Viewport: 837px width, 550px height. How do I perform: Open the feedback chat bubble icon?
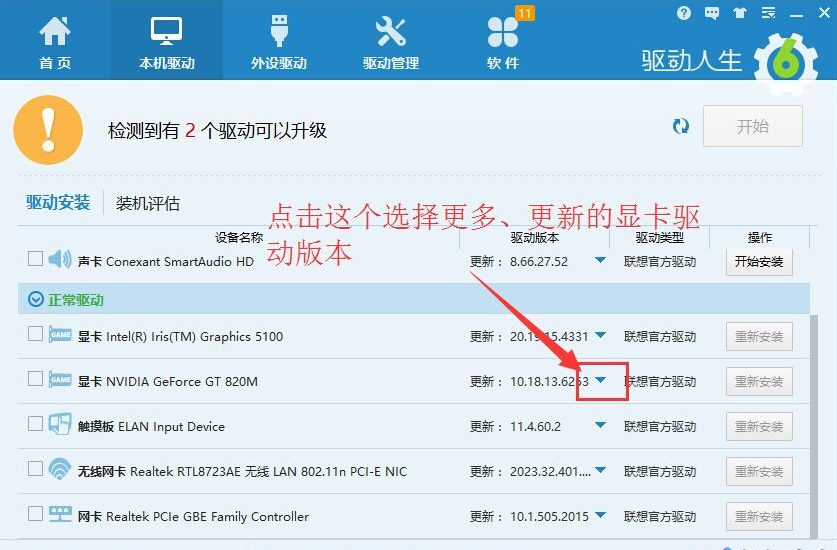pyautogui.click(x=712, y=13)
